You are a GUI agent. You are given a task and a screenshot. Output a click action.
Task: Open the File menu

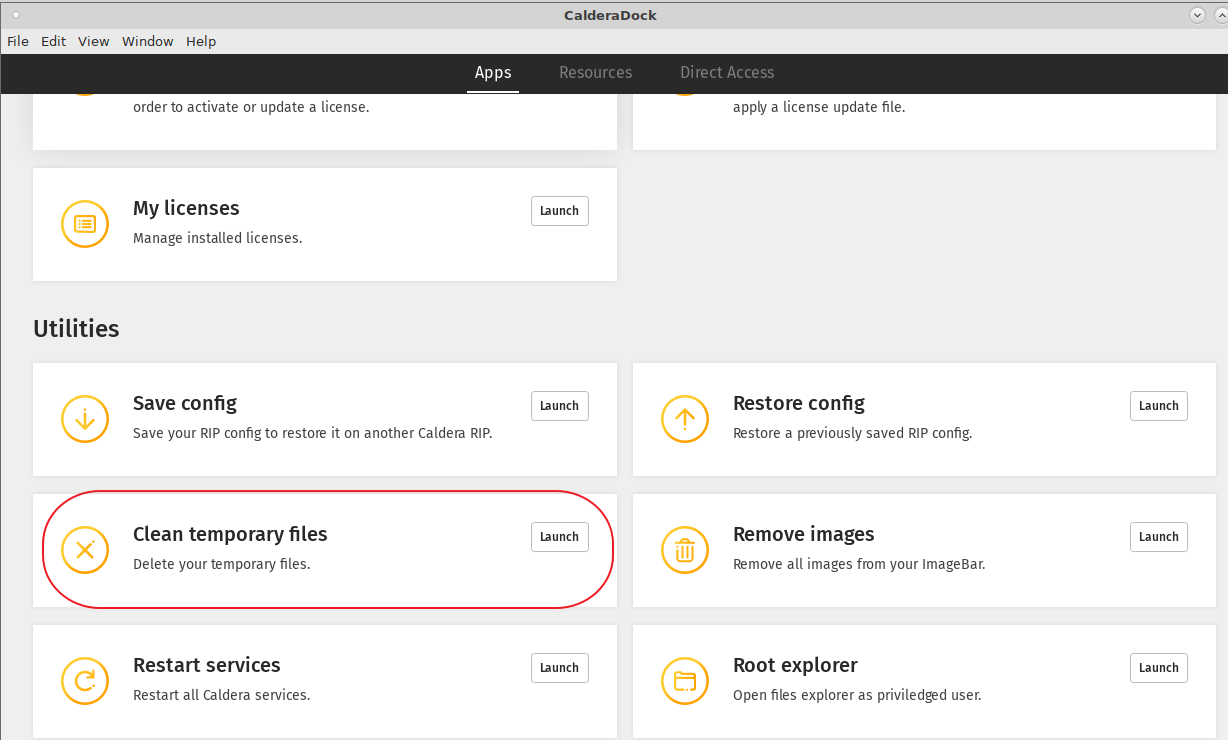click(x=18, y=42)
